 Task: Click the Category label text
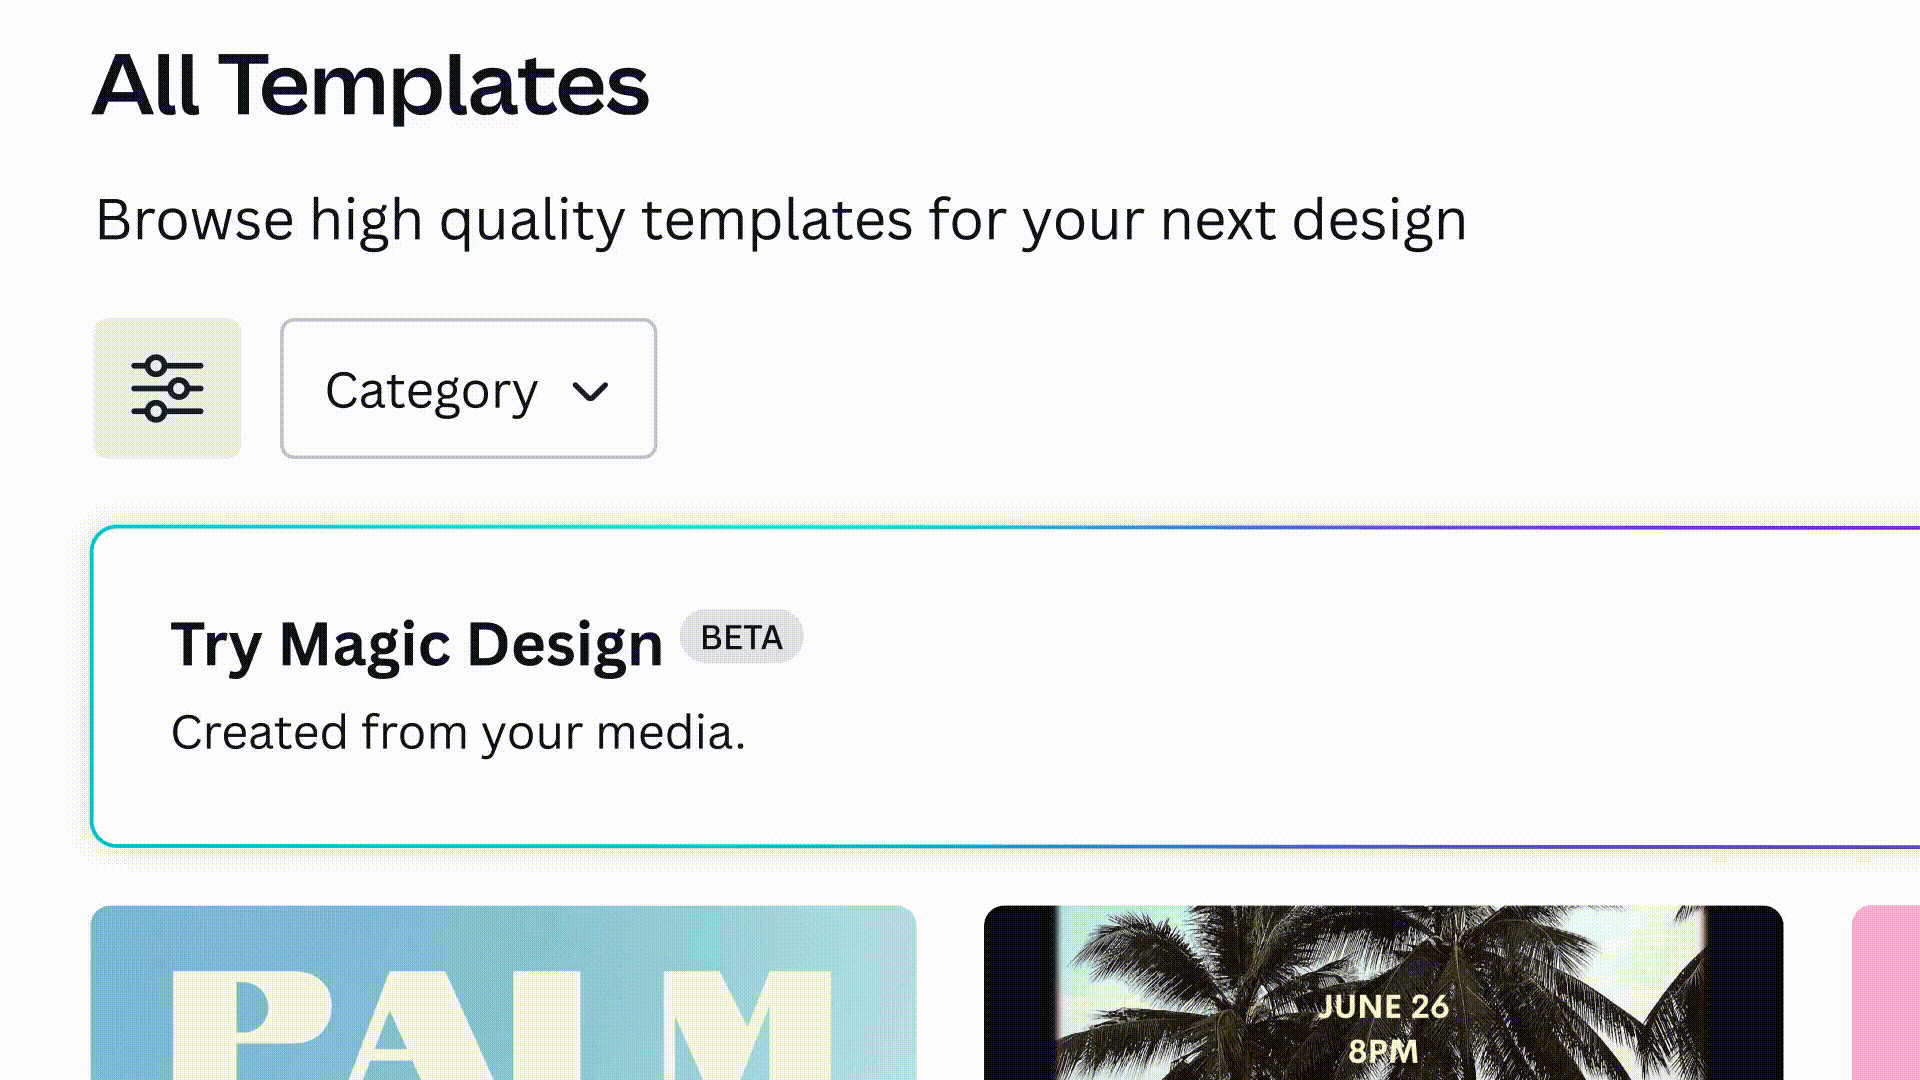431,391
